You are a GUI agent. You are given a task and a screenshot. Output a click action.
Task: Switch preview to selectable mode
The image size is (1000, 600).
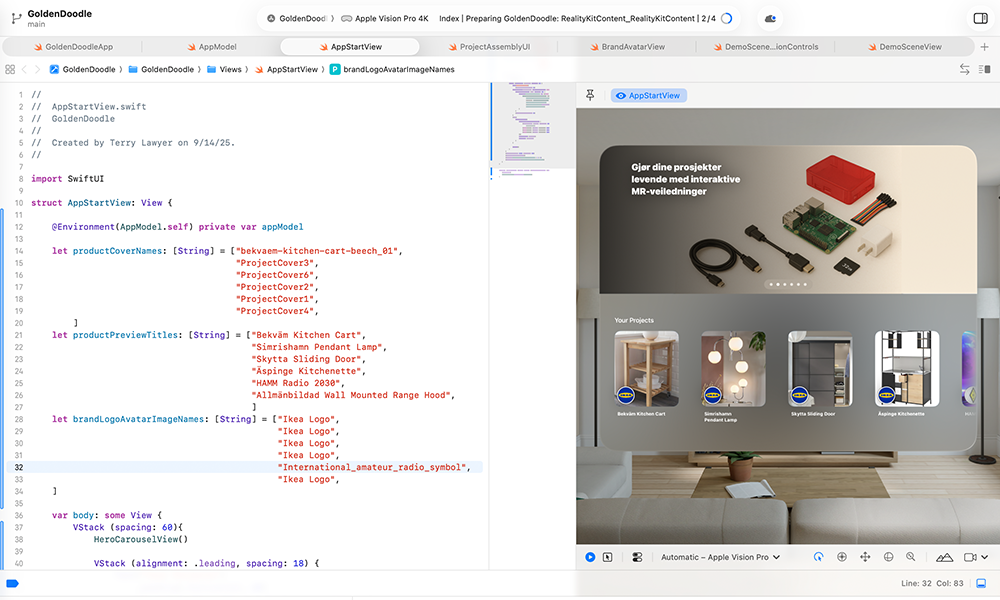click(x=607, y=557)
